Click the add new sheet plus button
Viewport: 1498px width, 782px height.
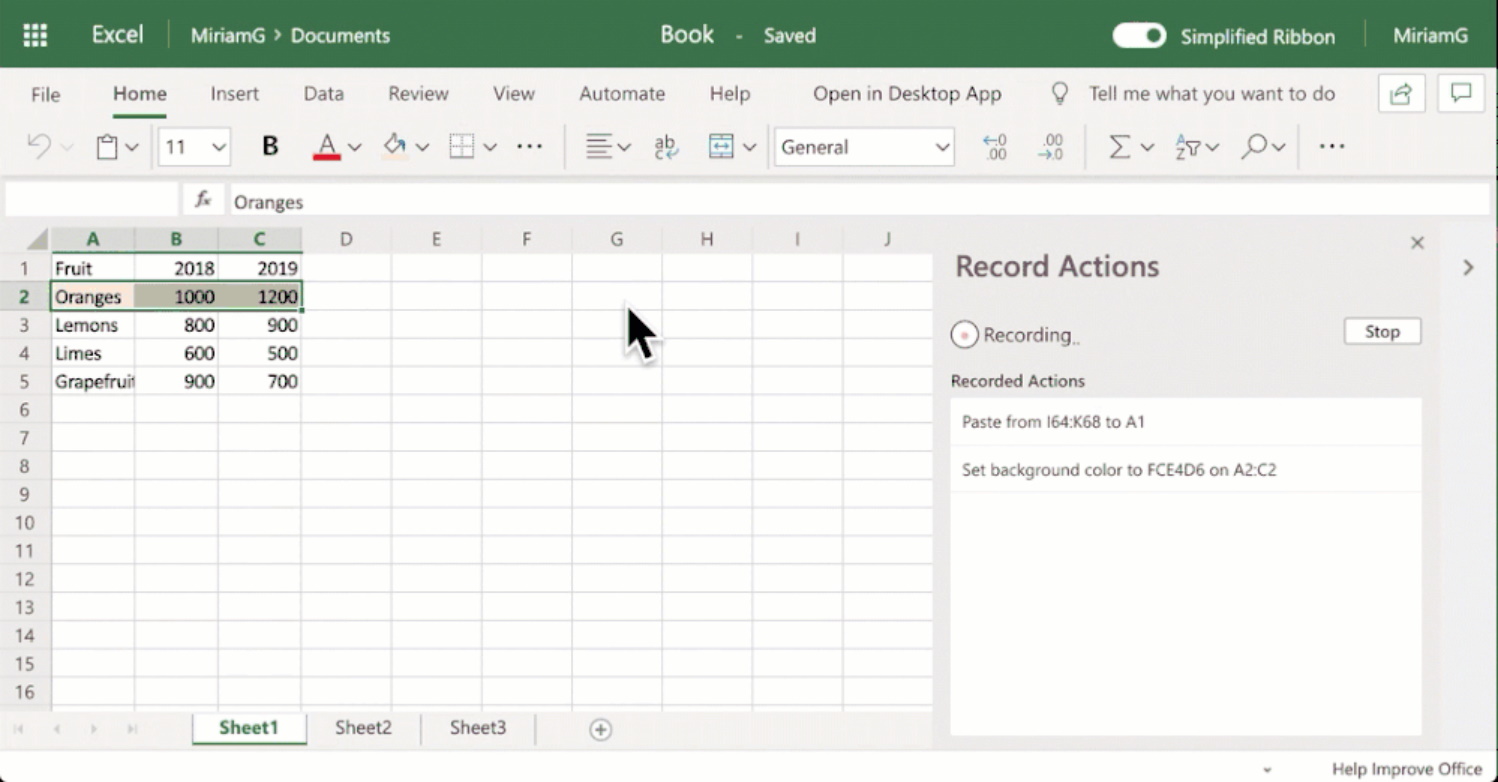coord(600,730)
